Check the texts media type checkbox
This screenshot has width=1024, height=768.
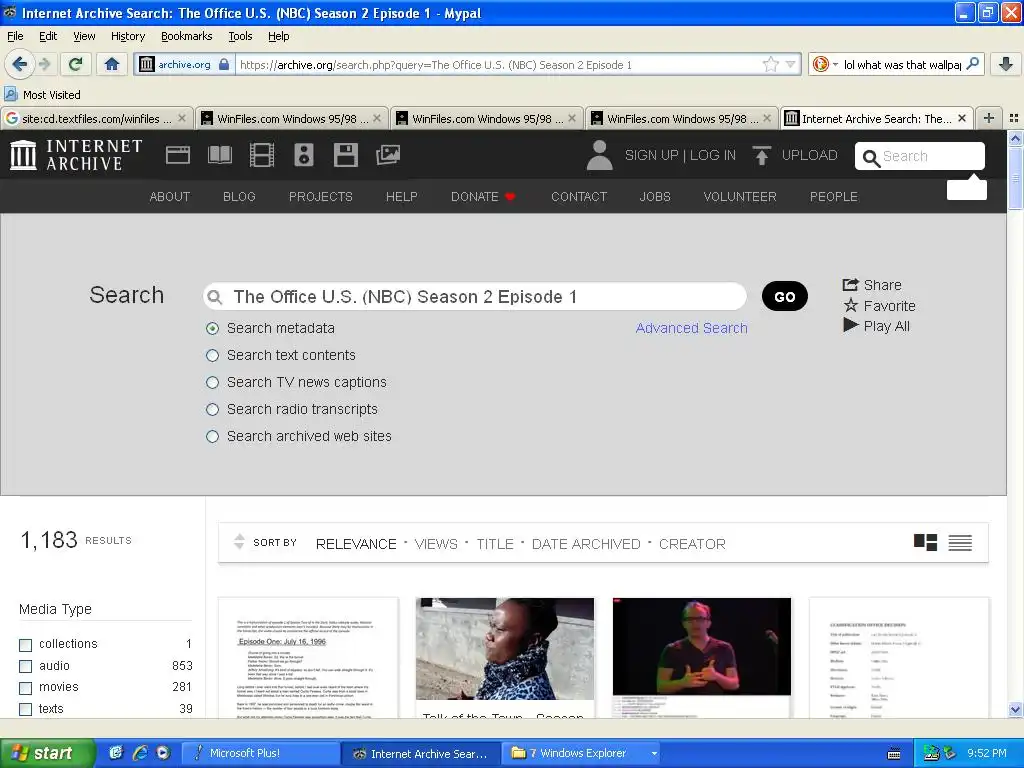coord(25,709)
